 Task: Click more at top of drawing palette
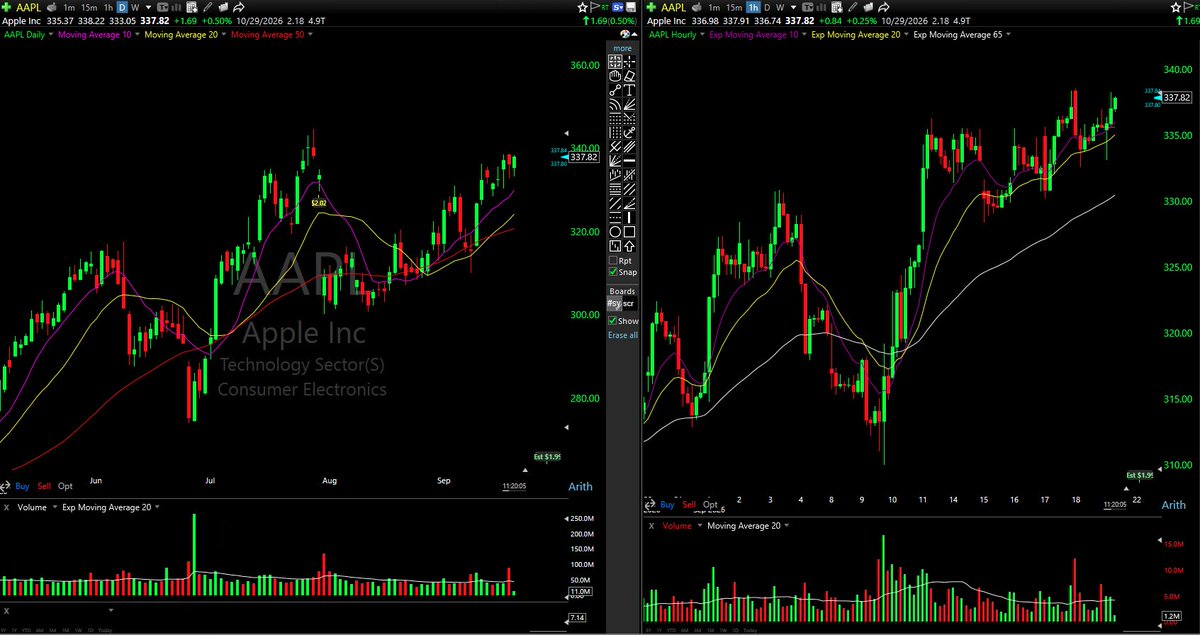tap(623, 48)
